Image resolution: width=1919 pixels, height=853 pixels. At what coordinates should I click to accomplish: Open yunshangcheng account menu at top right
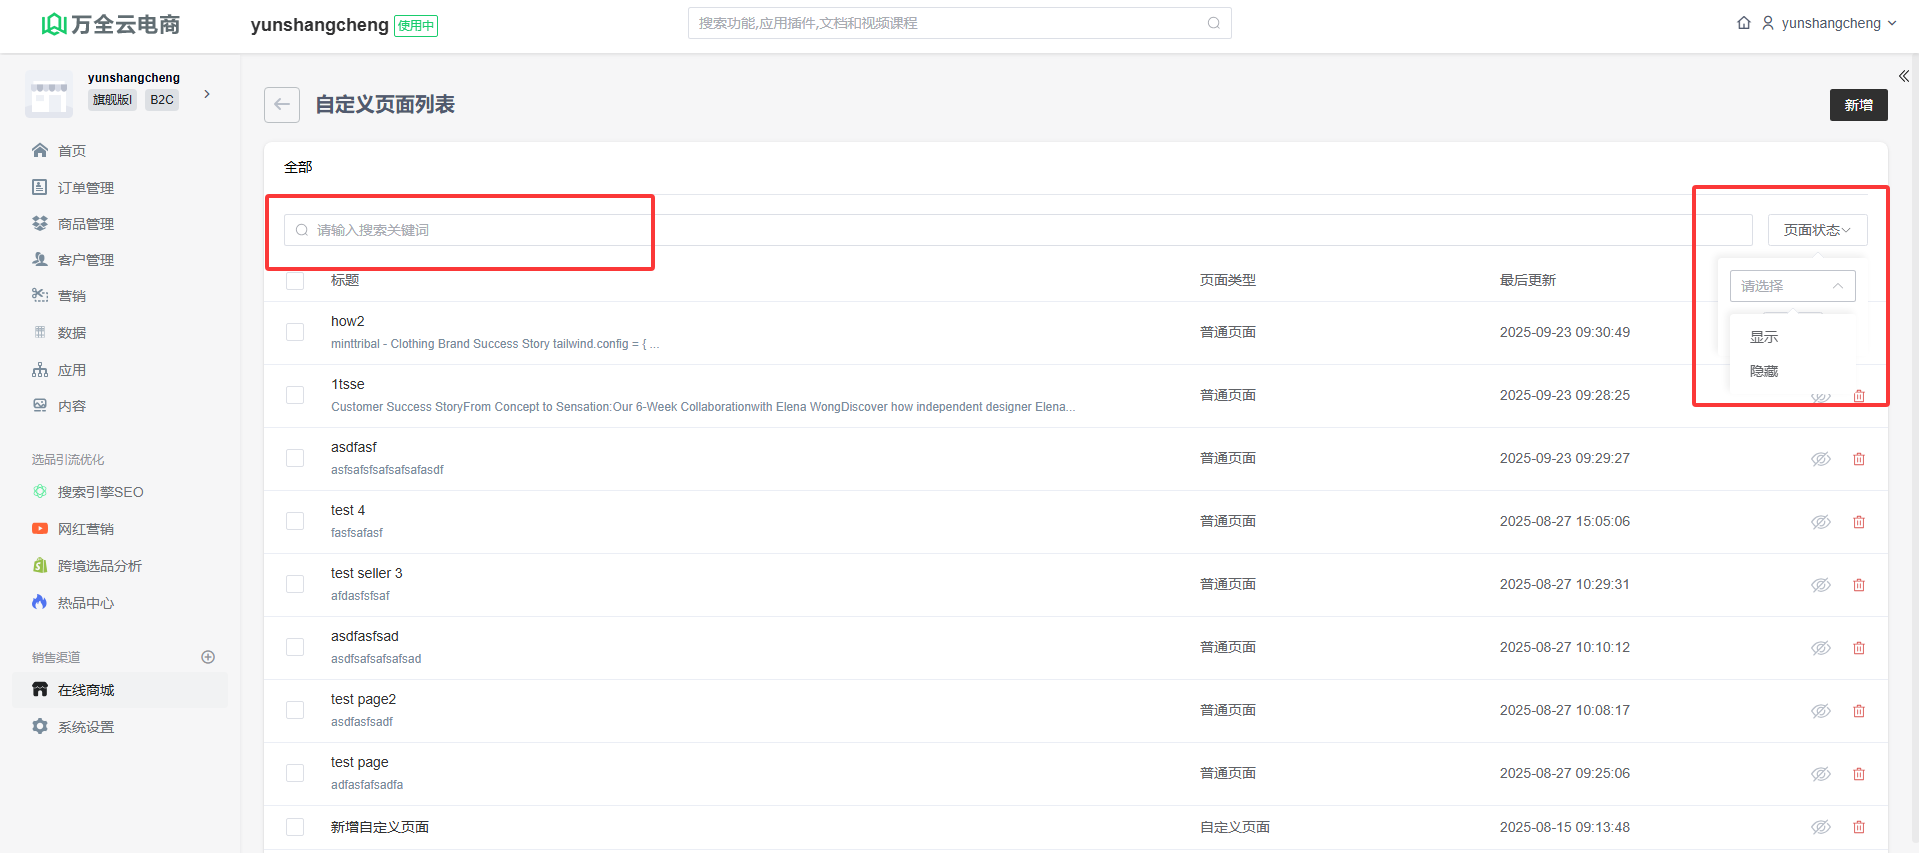pyautogui.click(x=1829, y=23)
